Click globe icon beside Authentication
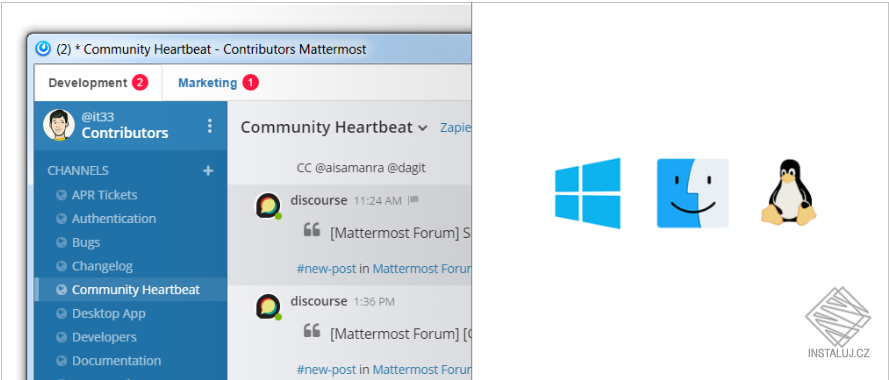Image resolution: width=889 pixels, height=380 pixels. (62, 219)
